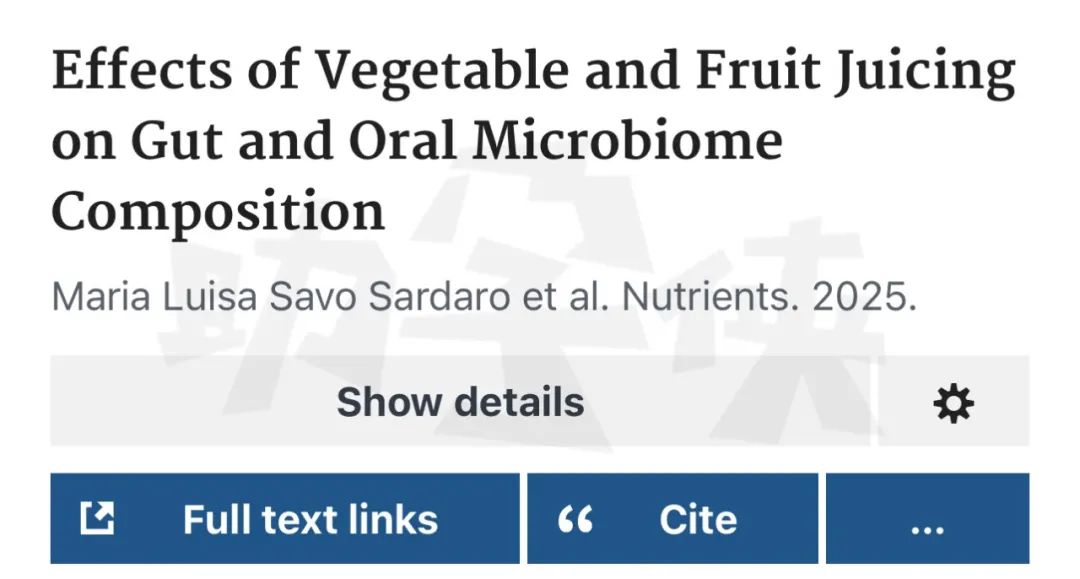Image resolution: width=1080 pixels, height=579 pixels.
Task: Click the title line "on Gut and Oral Microbiome"
Action: pos(416,142)
